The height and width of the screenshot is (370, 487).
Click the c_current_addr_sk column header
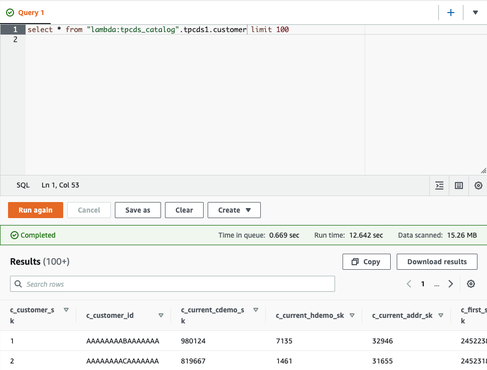pos(402,315)
